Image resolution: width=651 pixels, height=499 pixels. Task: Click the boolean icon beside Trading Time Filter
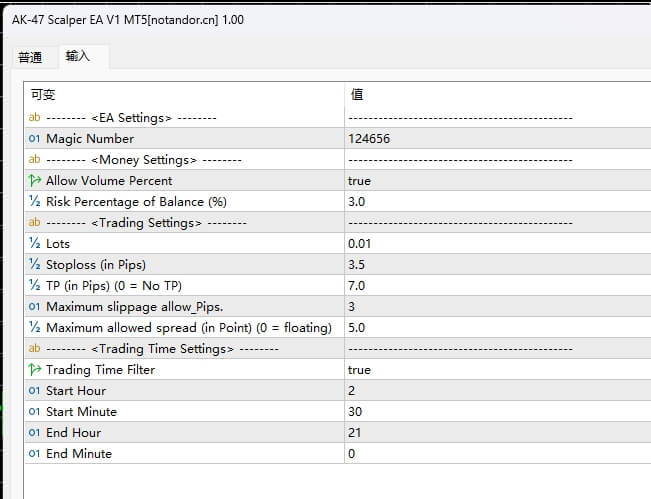[34, 369]
